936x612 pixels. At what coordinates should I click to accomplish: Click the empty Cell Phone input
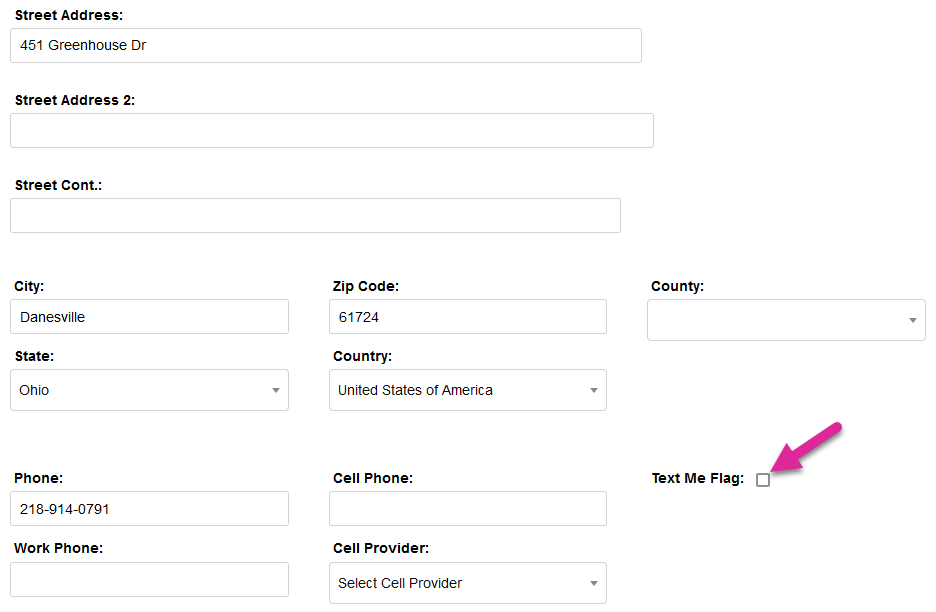tap(467, 509)
